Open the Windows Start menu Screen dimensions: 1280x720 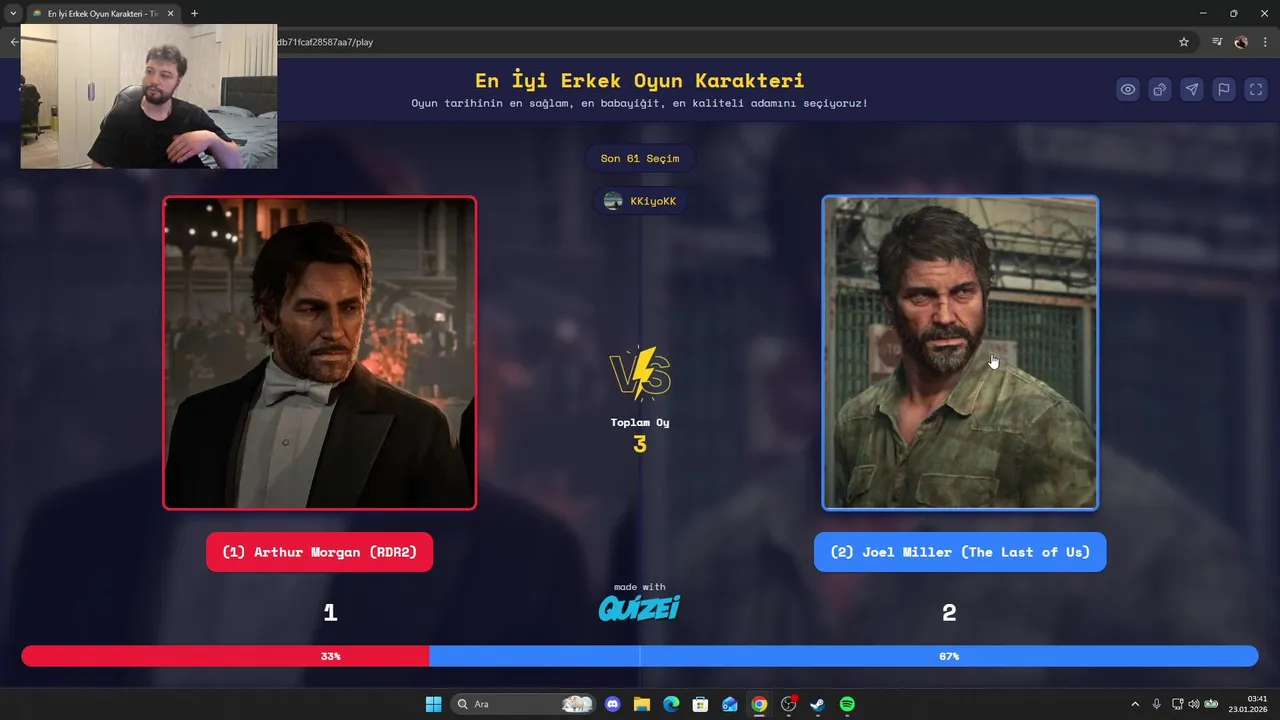point(433,704)
